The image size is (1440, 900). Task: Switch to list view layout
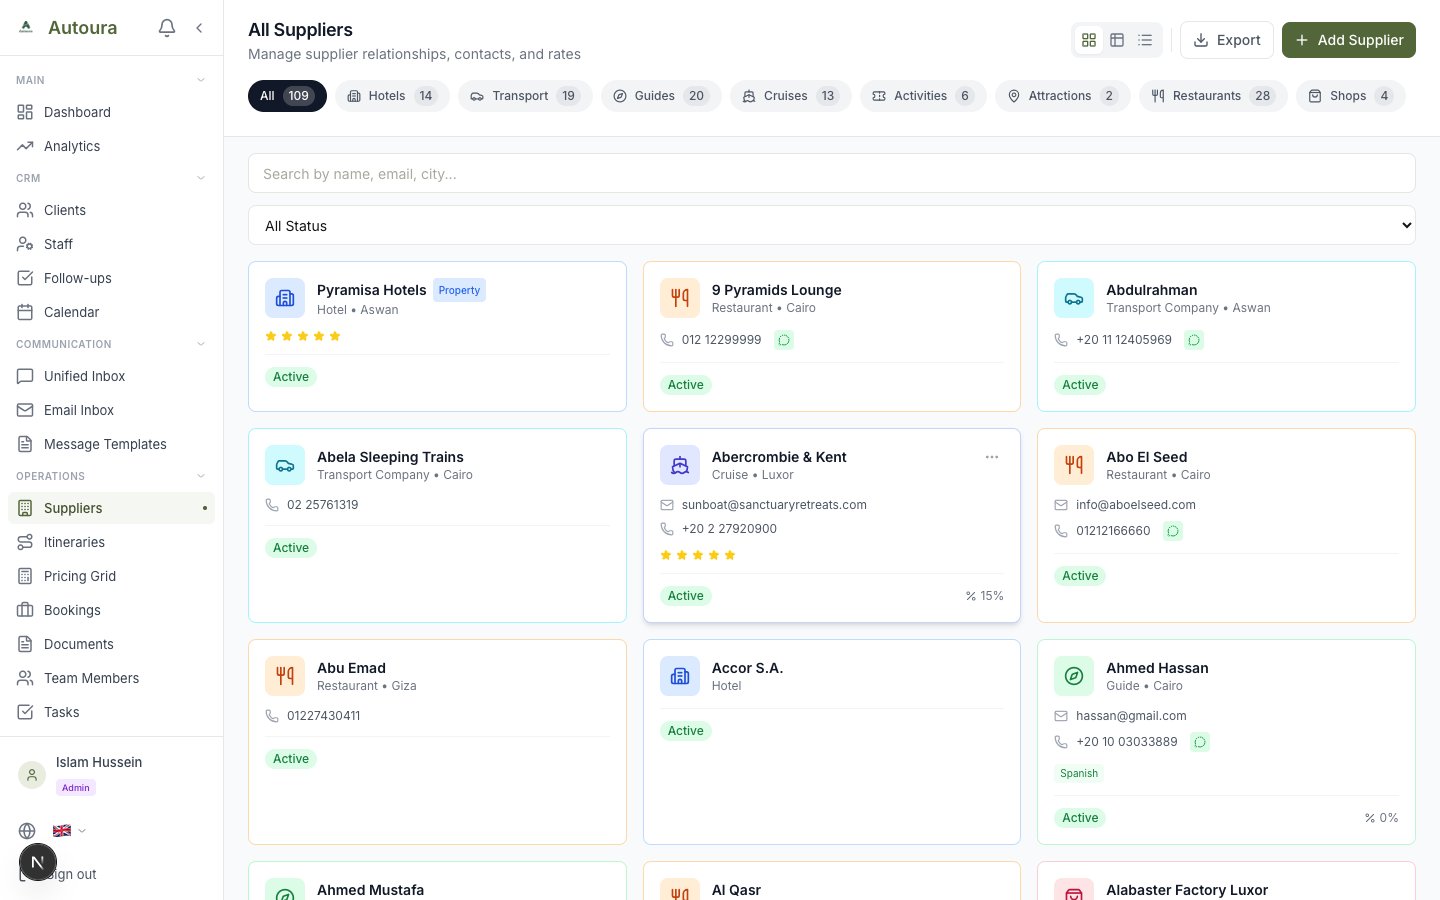pos(1145,40)
